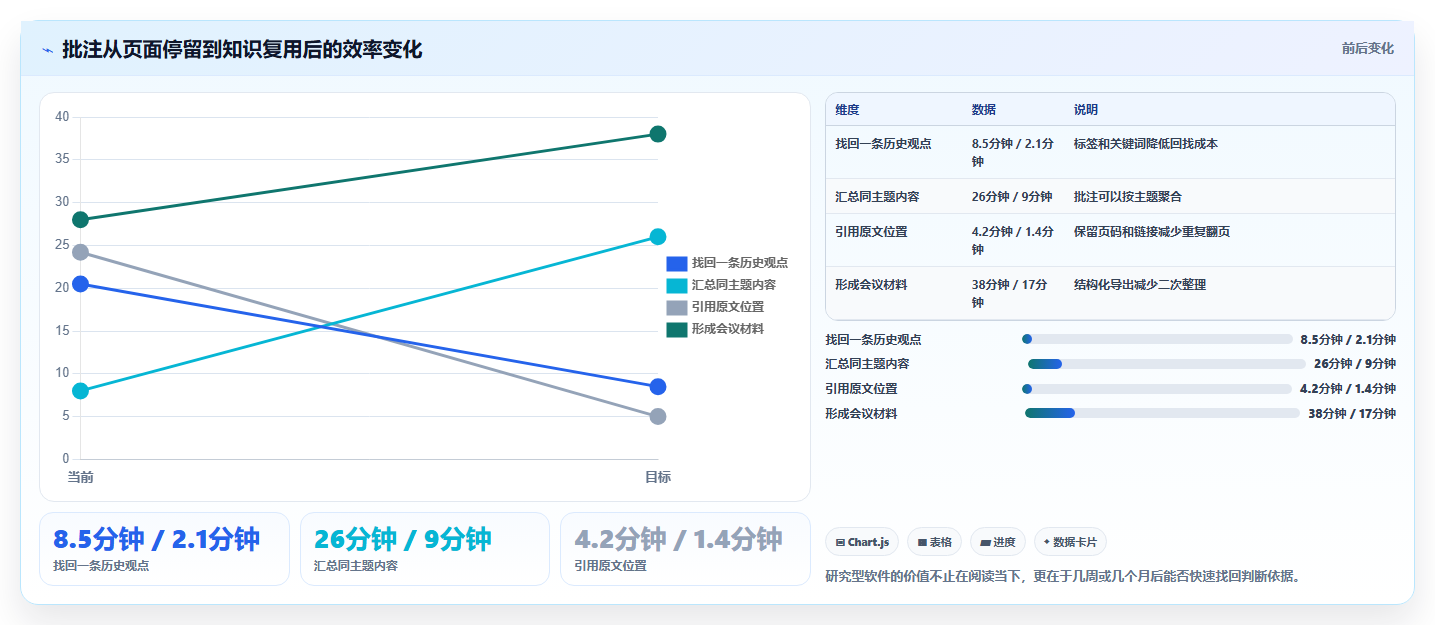
Task: Click the 批注可以按主题聚合 description
Action: [x=1127, y=197]
